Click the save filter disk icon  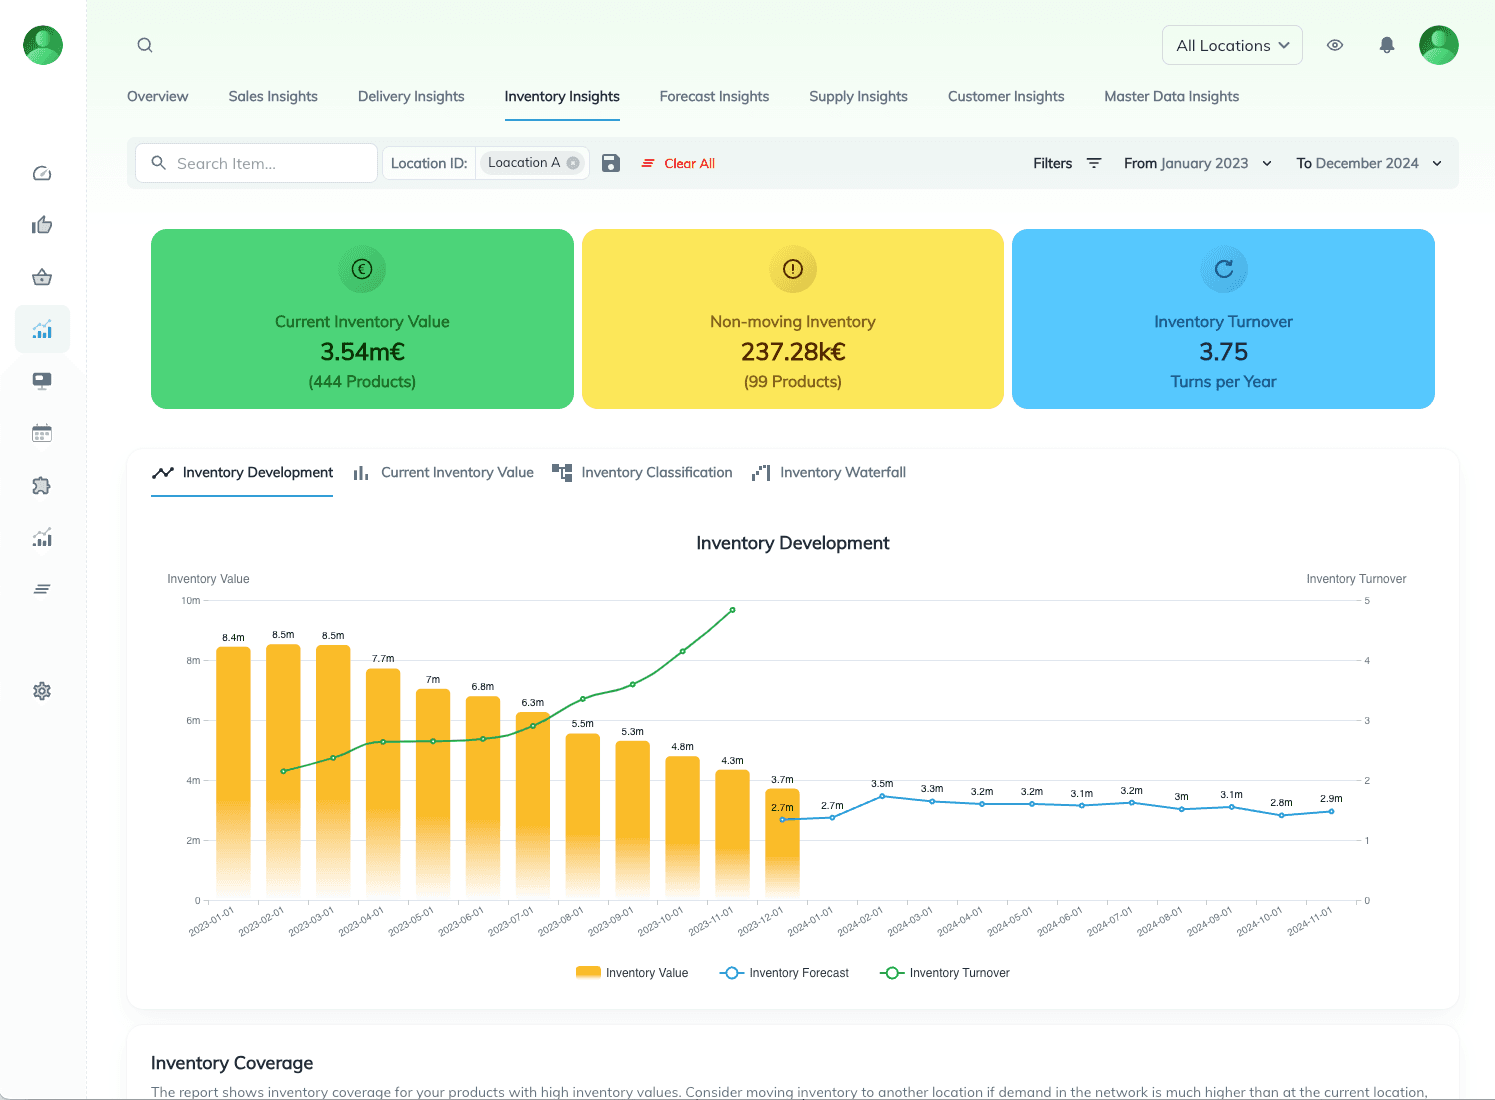(x=611, y=162)
